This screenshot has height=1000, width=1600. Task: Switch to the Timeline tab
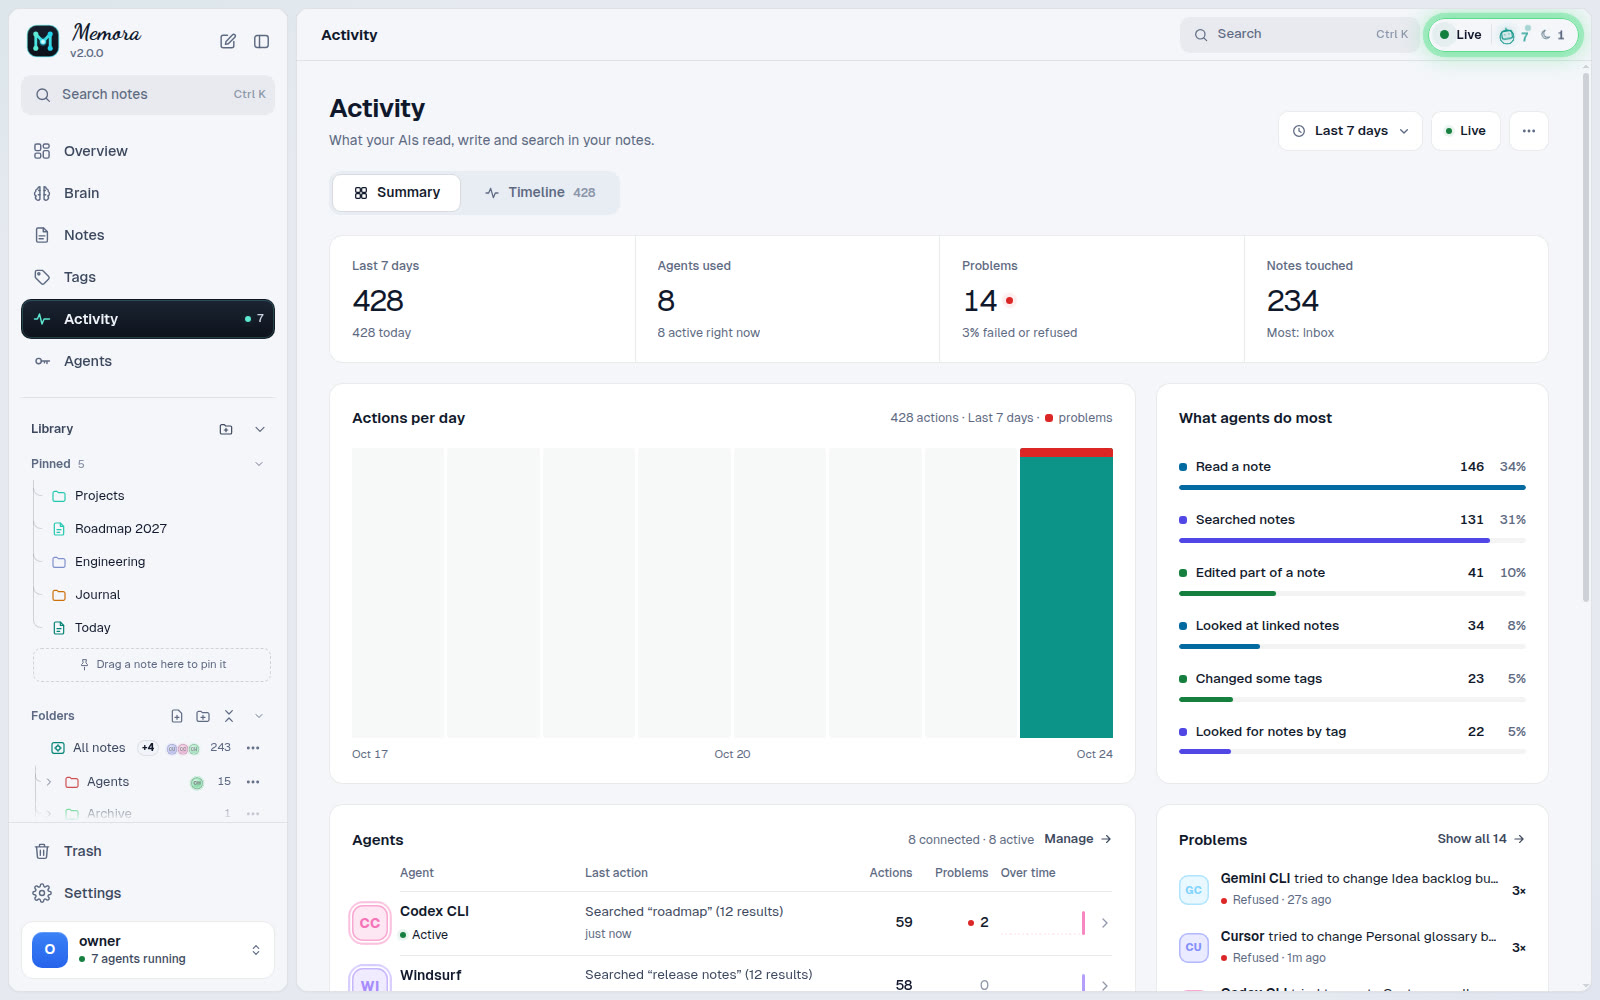click(540, 193)
